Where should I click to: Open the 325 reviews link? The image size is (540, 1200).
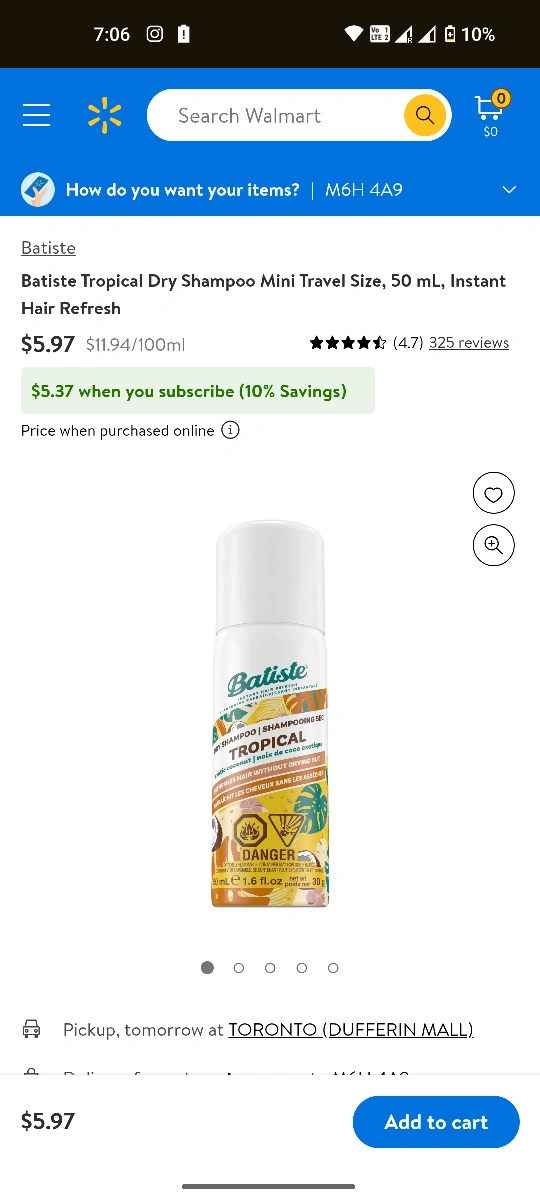(469, 342)
